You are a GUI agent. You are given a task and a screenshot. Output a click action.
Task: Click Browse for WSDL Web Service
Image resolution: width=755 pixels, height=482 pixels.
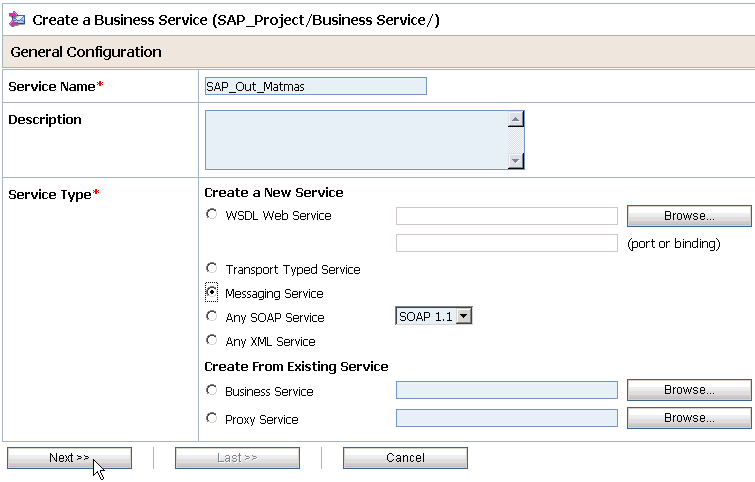(688, 216)
